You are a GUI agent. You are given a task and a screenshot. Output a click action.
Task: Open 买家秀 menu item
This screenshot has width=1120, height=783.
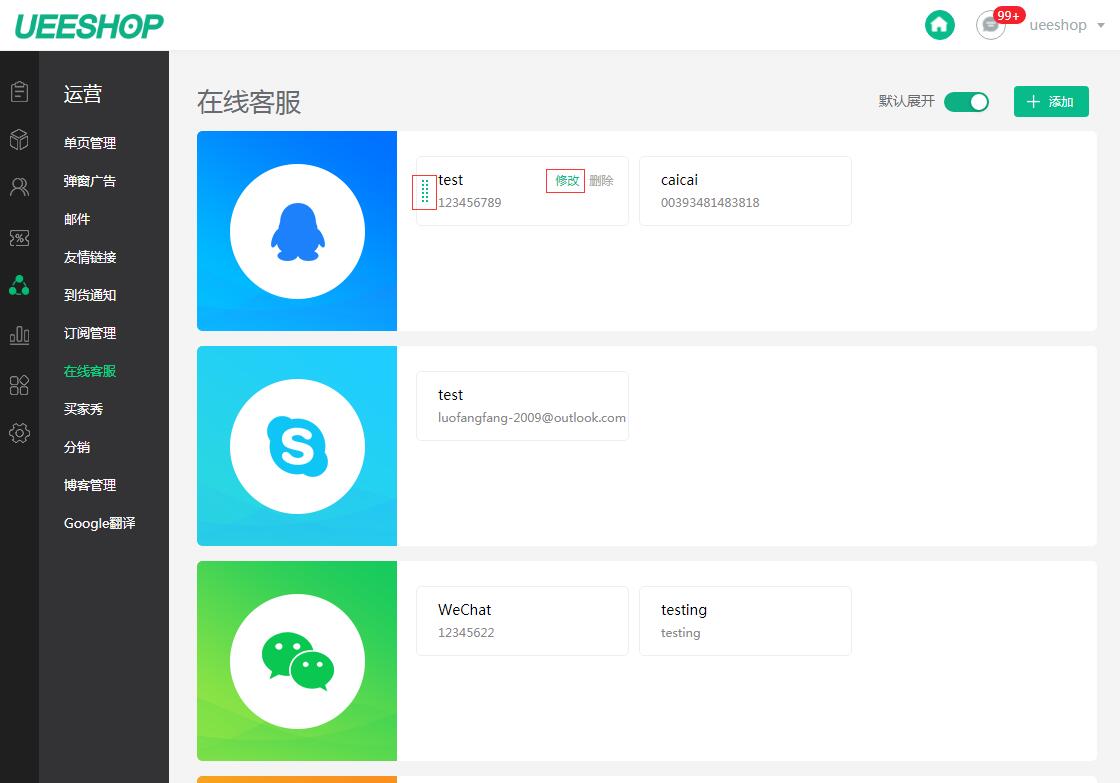[84, 409]
